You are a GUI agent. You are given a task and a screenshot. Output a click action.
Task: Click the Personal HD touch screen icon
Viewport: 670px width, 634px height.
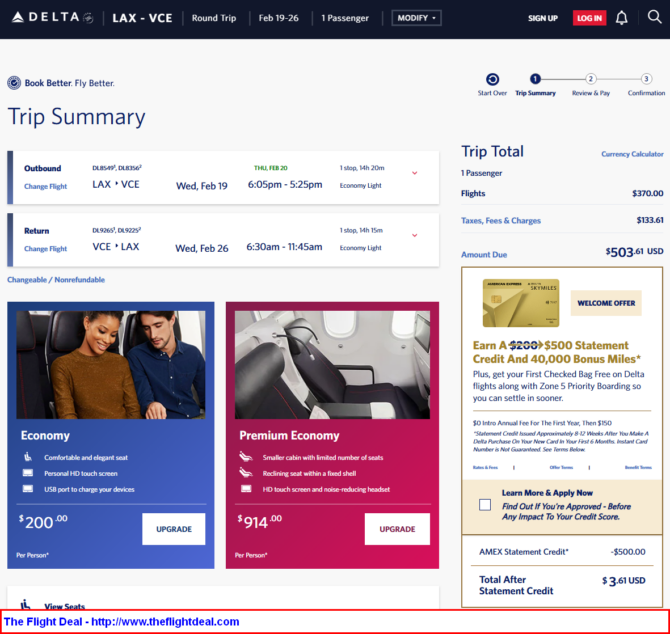[x=28, y=473]
